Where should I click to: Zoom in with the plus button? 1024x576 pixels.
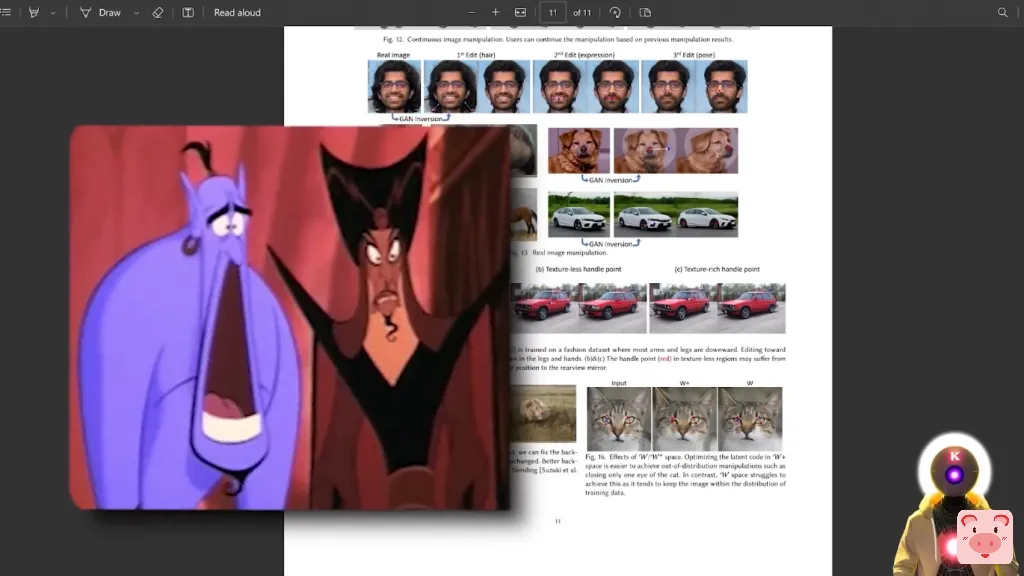496,12
